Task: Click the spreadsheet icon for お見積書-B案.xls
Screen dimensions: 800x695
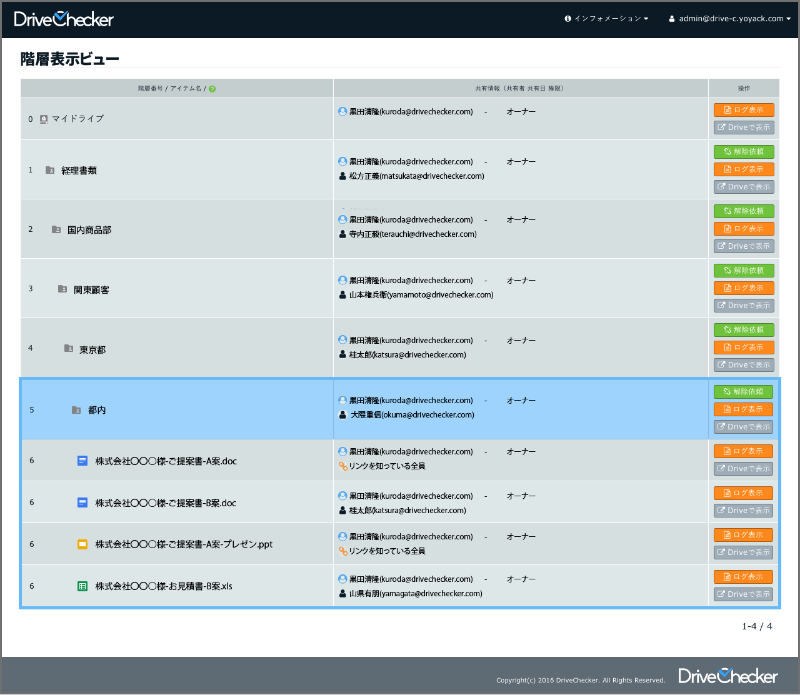Action: pos(82,586)
